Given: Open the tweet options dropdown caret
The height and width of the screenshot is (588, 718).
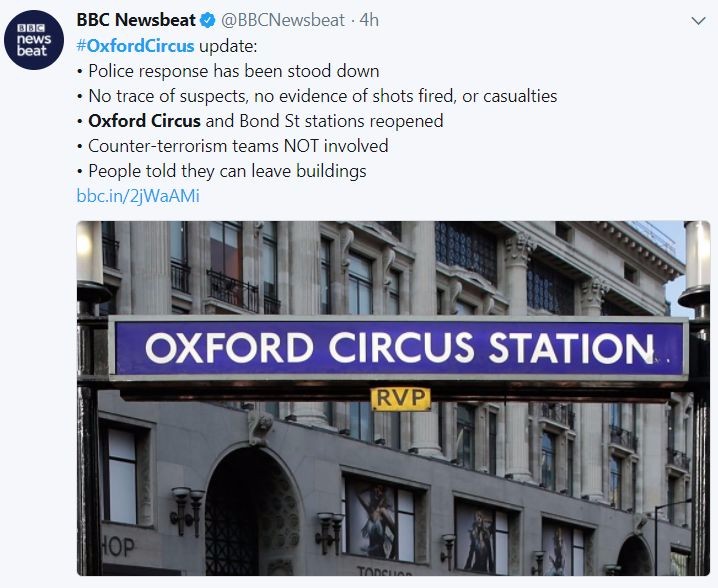Looking at the screenshot, I should tap(698, 20).
